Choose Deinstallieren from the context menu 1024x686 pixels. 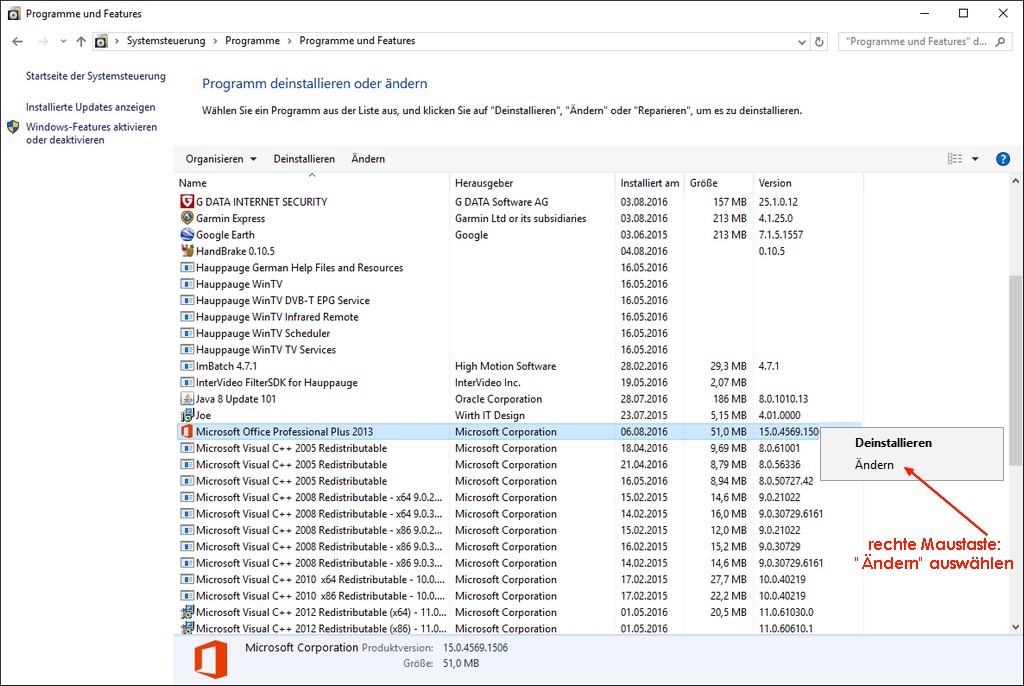click(x=893, y=442)
